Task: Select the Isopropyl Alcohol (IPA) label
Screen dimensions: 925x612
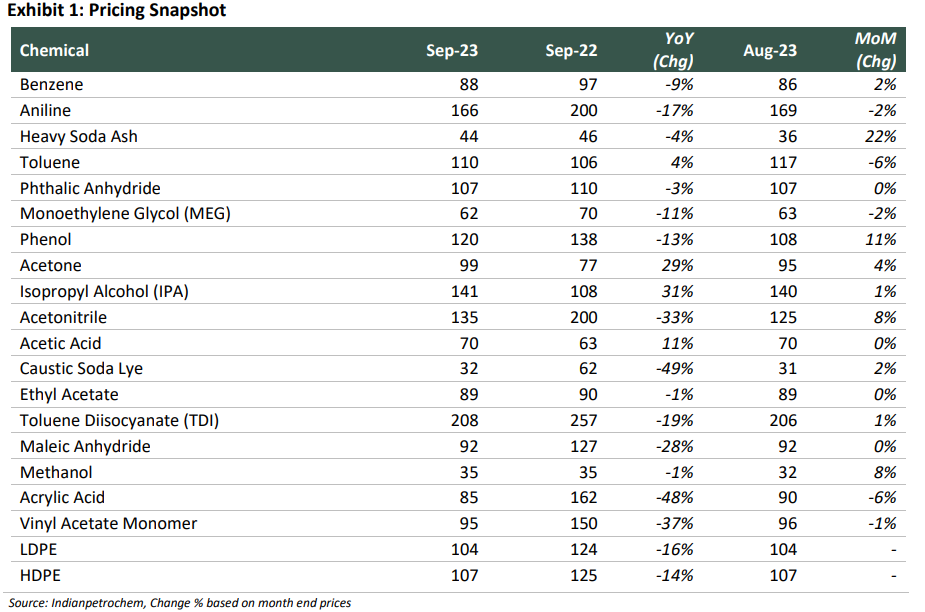Action: (x=104, y=292)
